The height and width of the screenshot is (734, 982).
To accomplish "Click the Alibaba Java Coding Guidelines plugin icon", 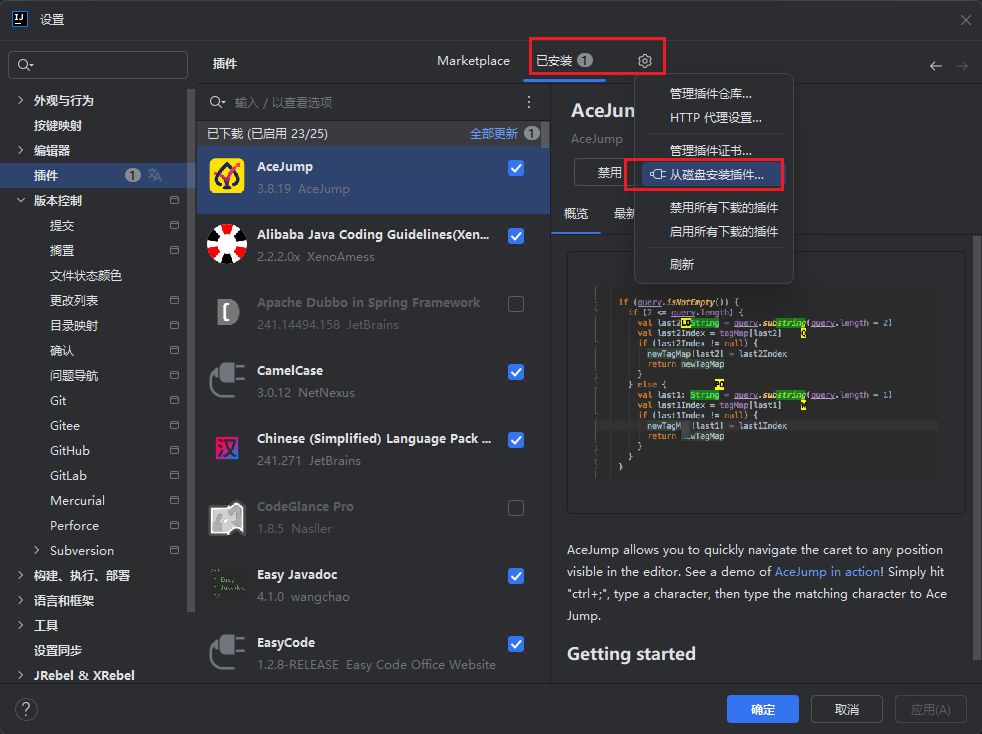I will point(225,243).
